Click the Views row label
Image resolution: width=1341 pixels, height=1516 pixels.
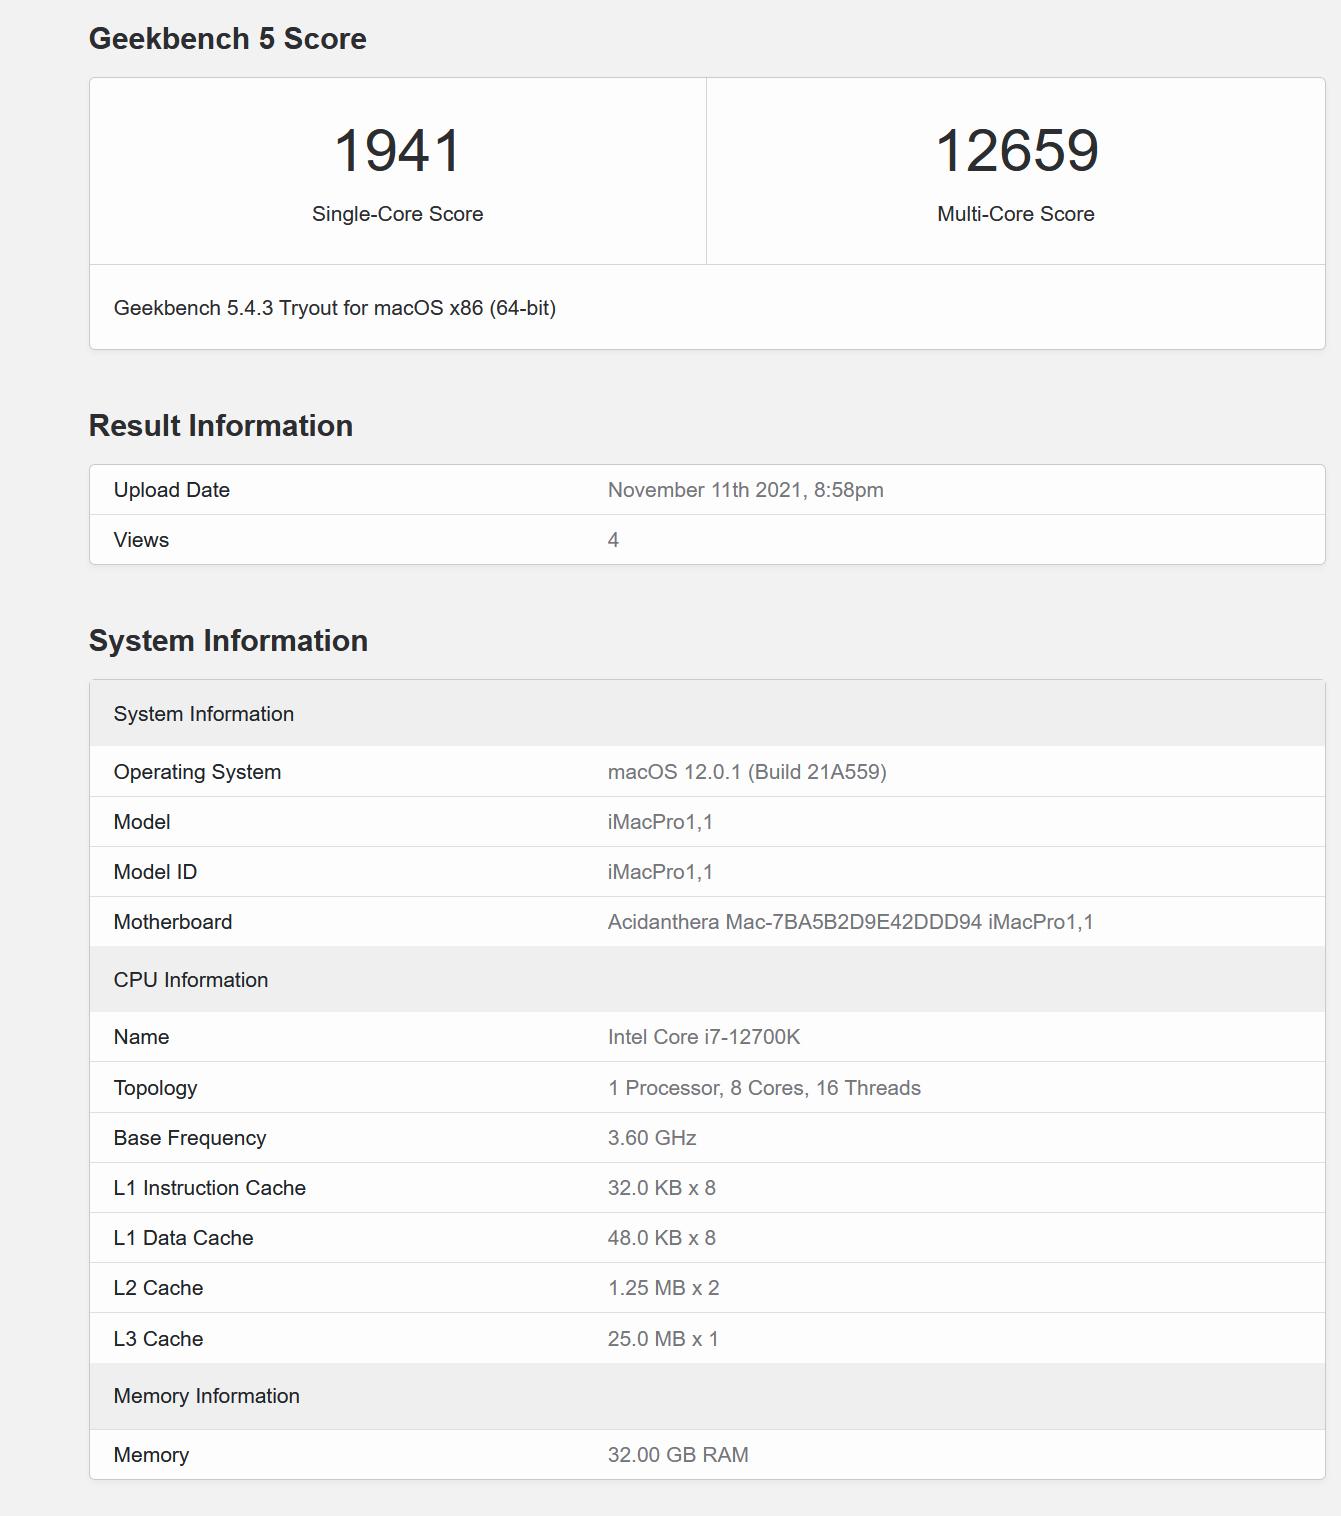[141, 540]
